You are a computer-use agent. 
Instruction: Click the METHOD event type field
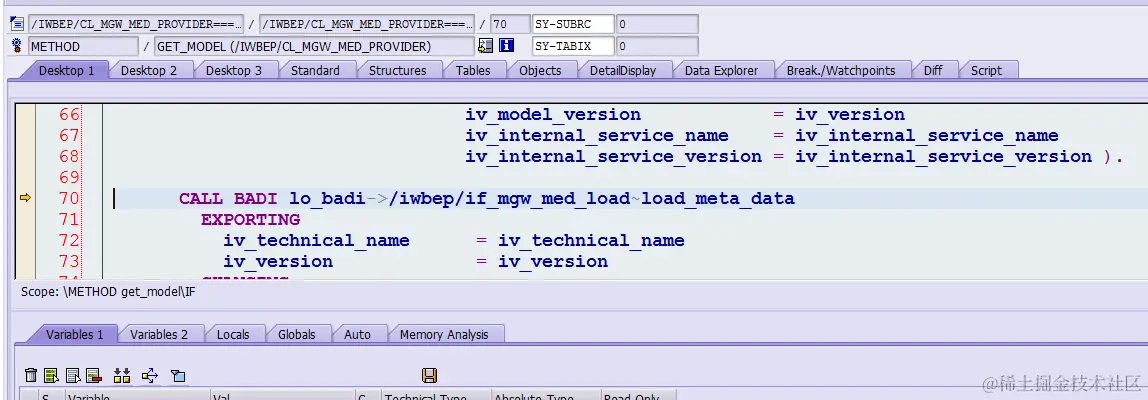click(x=83, y=46)
